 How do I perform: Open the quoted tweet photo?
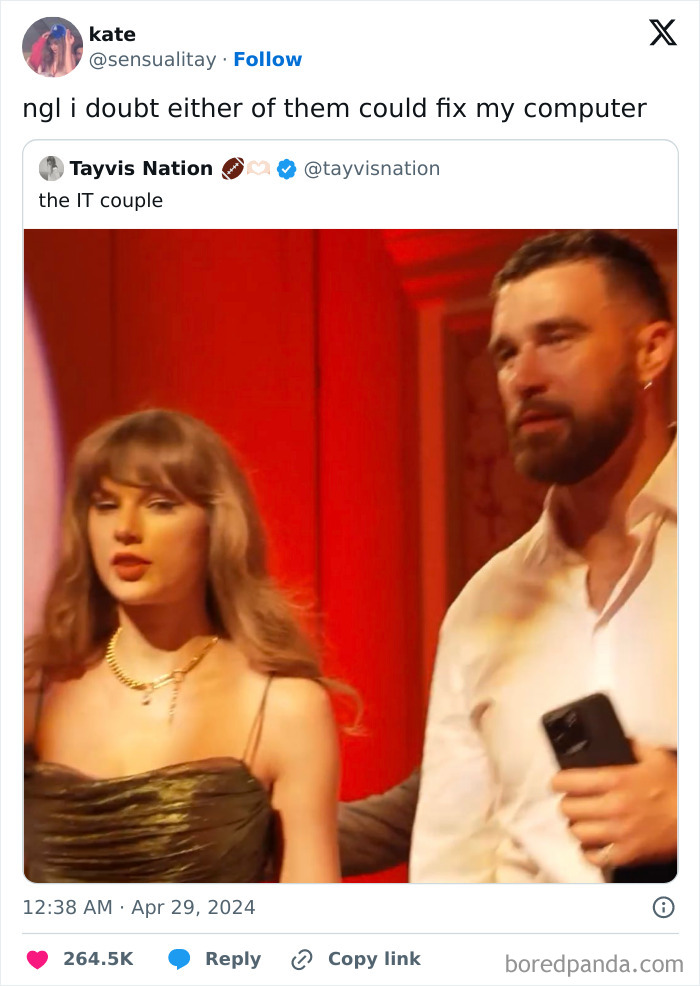[350, 555]
